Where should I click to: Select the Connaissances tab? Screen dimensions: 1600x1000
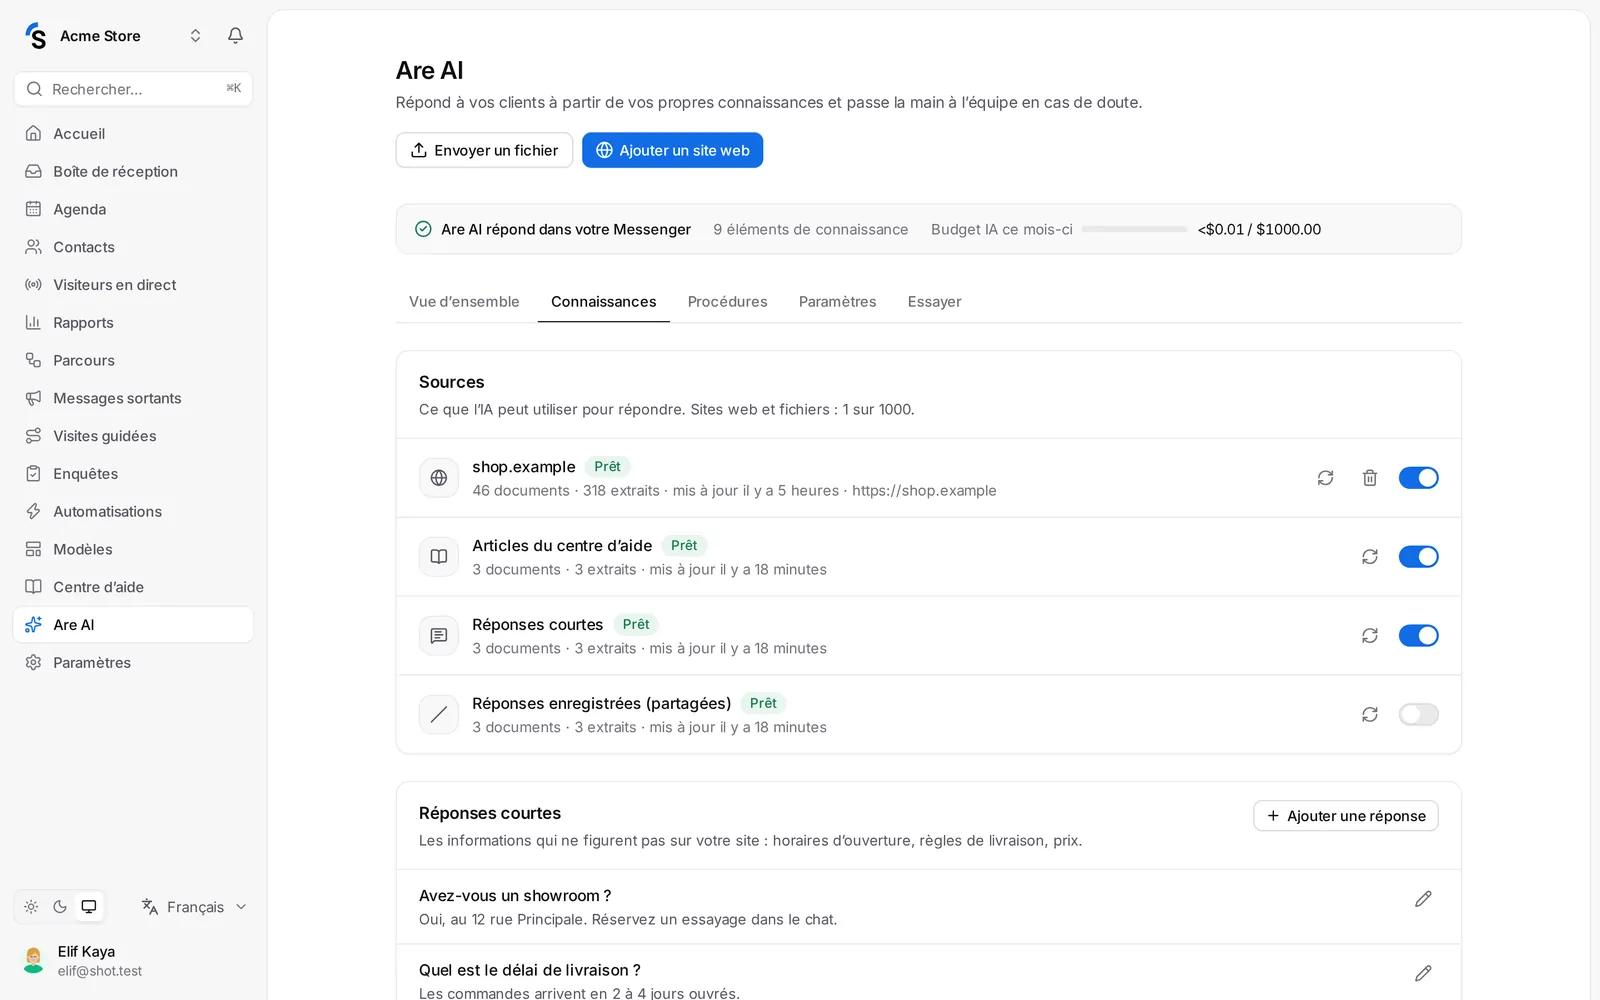604,302
